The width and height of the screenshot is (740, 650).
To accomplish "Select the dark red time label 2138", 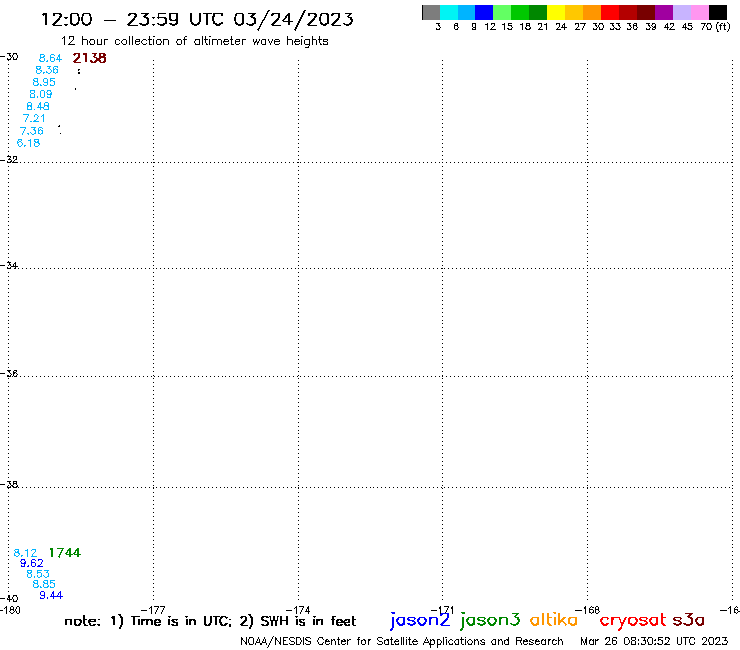I will pos(89,58).
